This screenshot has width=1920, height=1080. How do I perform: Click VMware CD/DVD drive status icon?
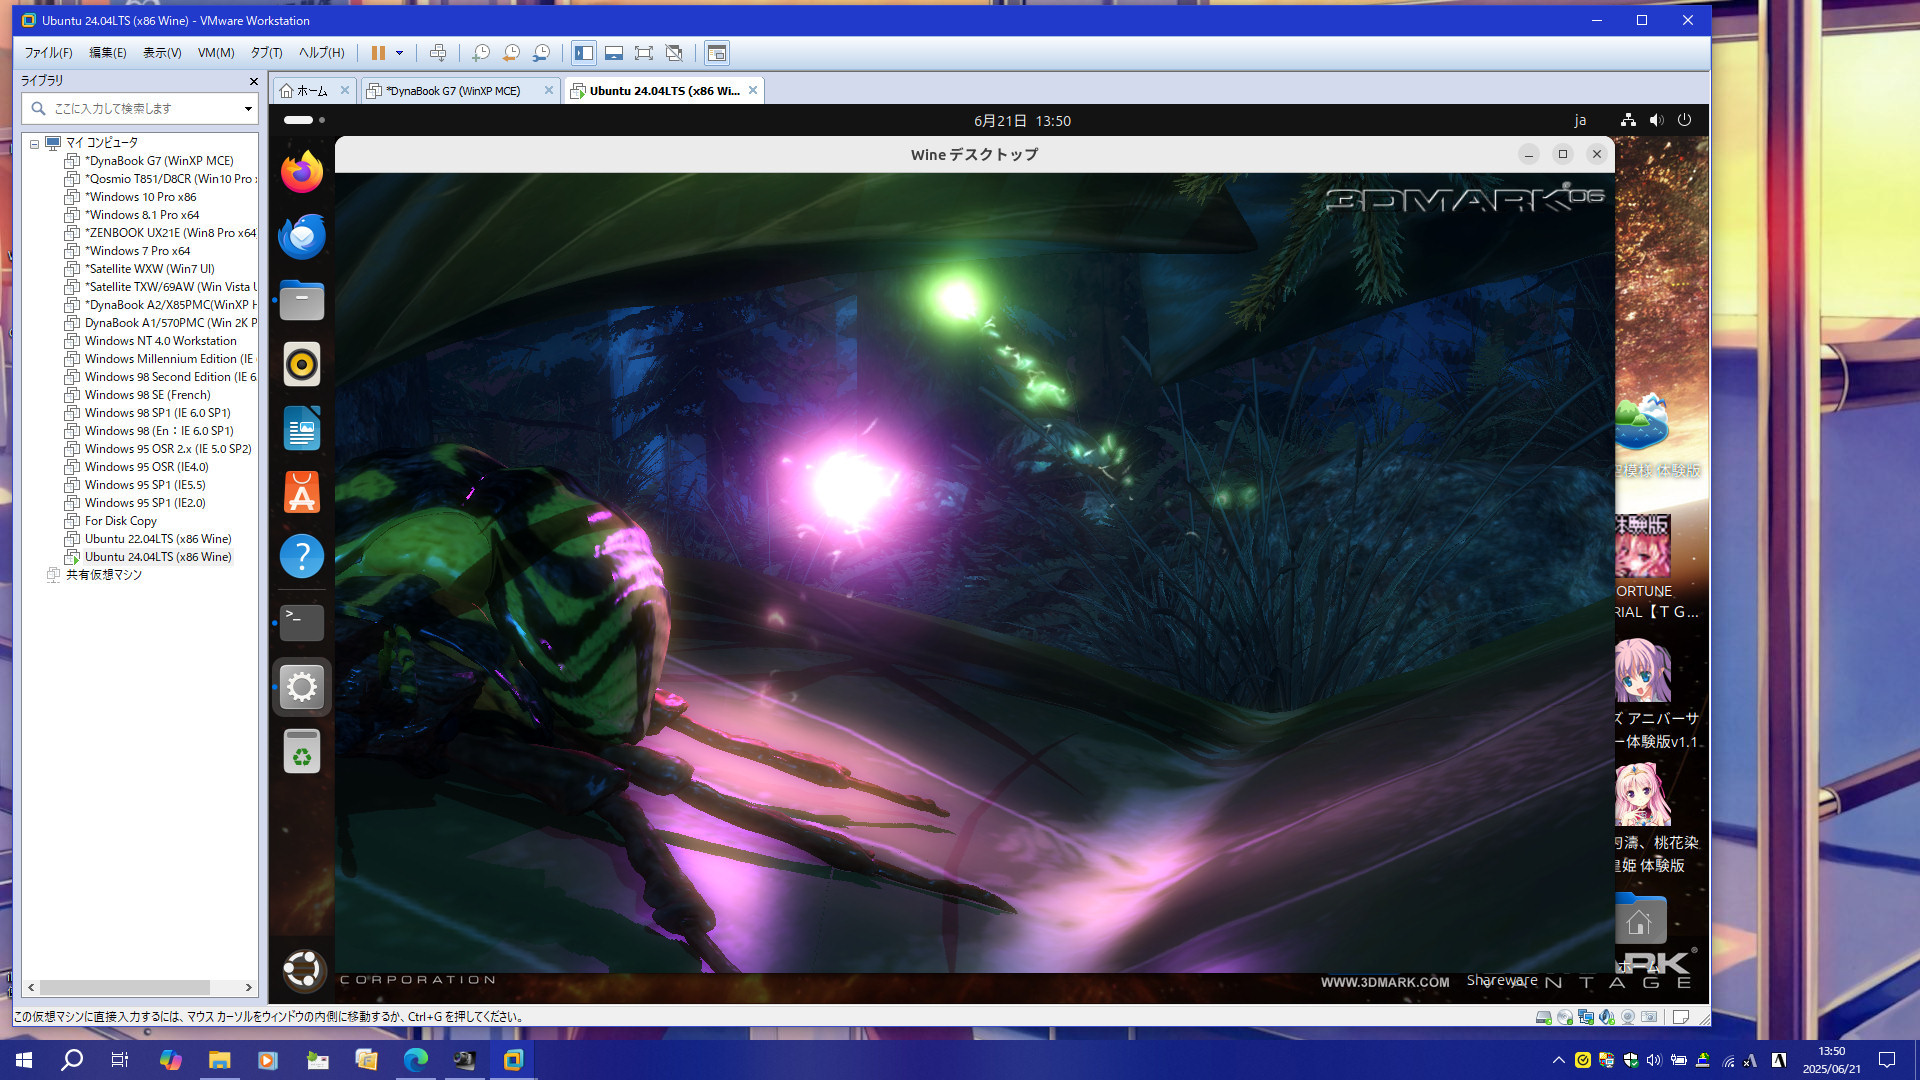(1565, 1017)
